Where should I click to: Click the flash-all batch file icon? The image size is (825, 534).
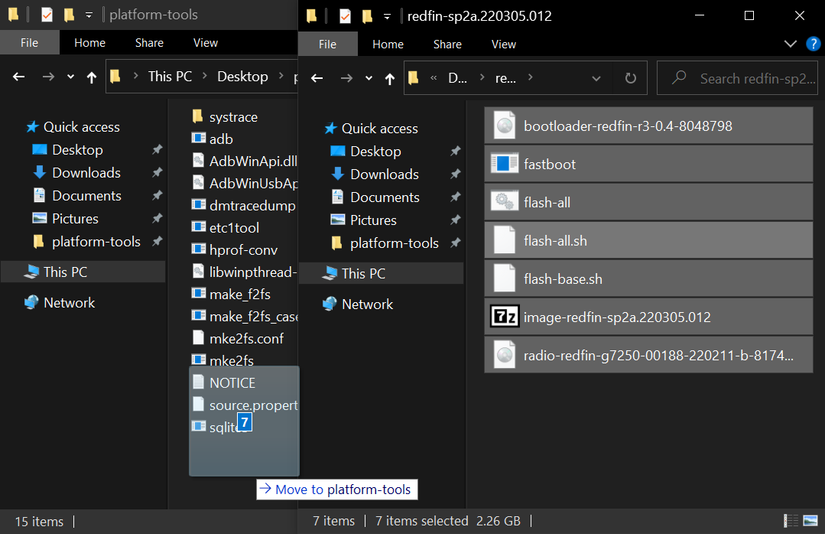[x=503, y=202]
